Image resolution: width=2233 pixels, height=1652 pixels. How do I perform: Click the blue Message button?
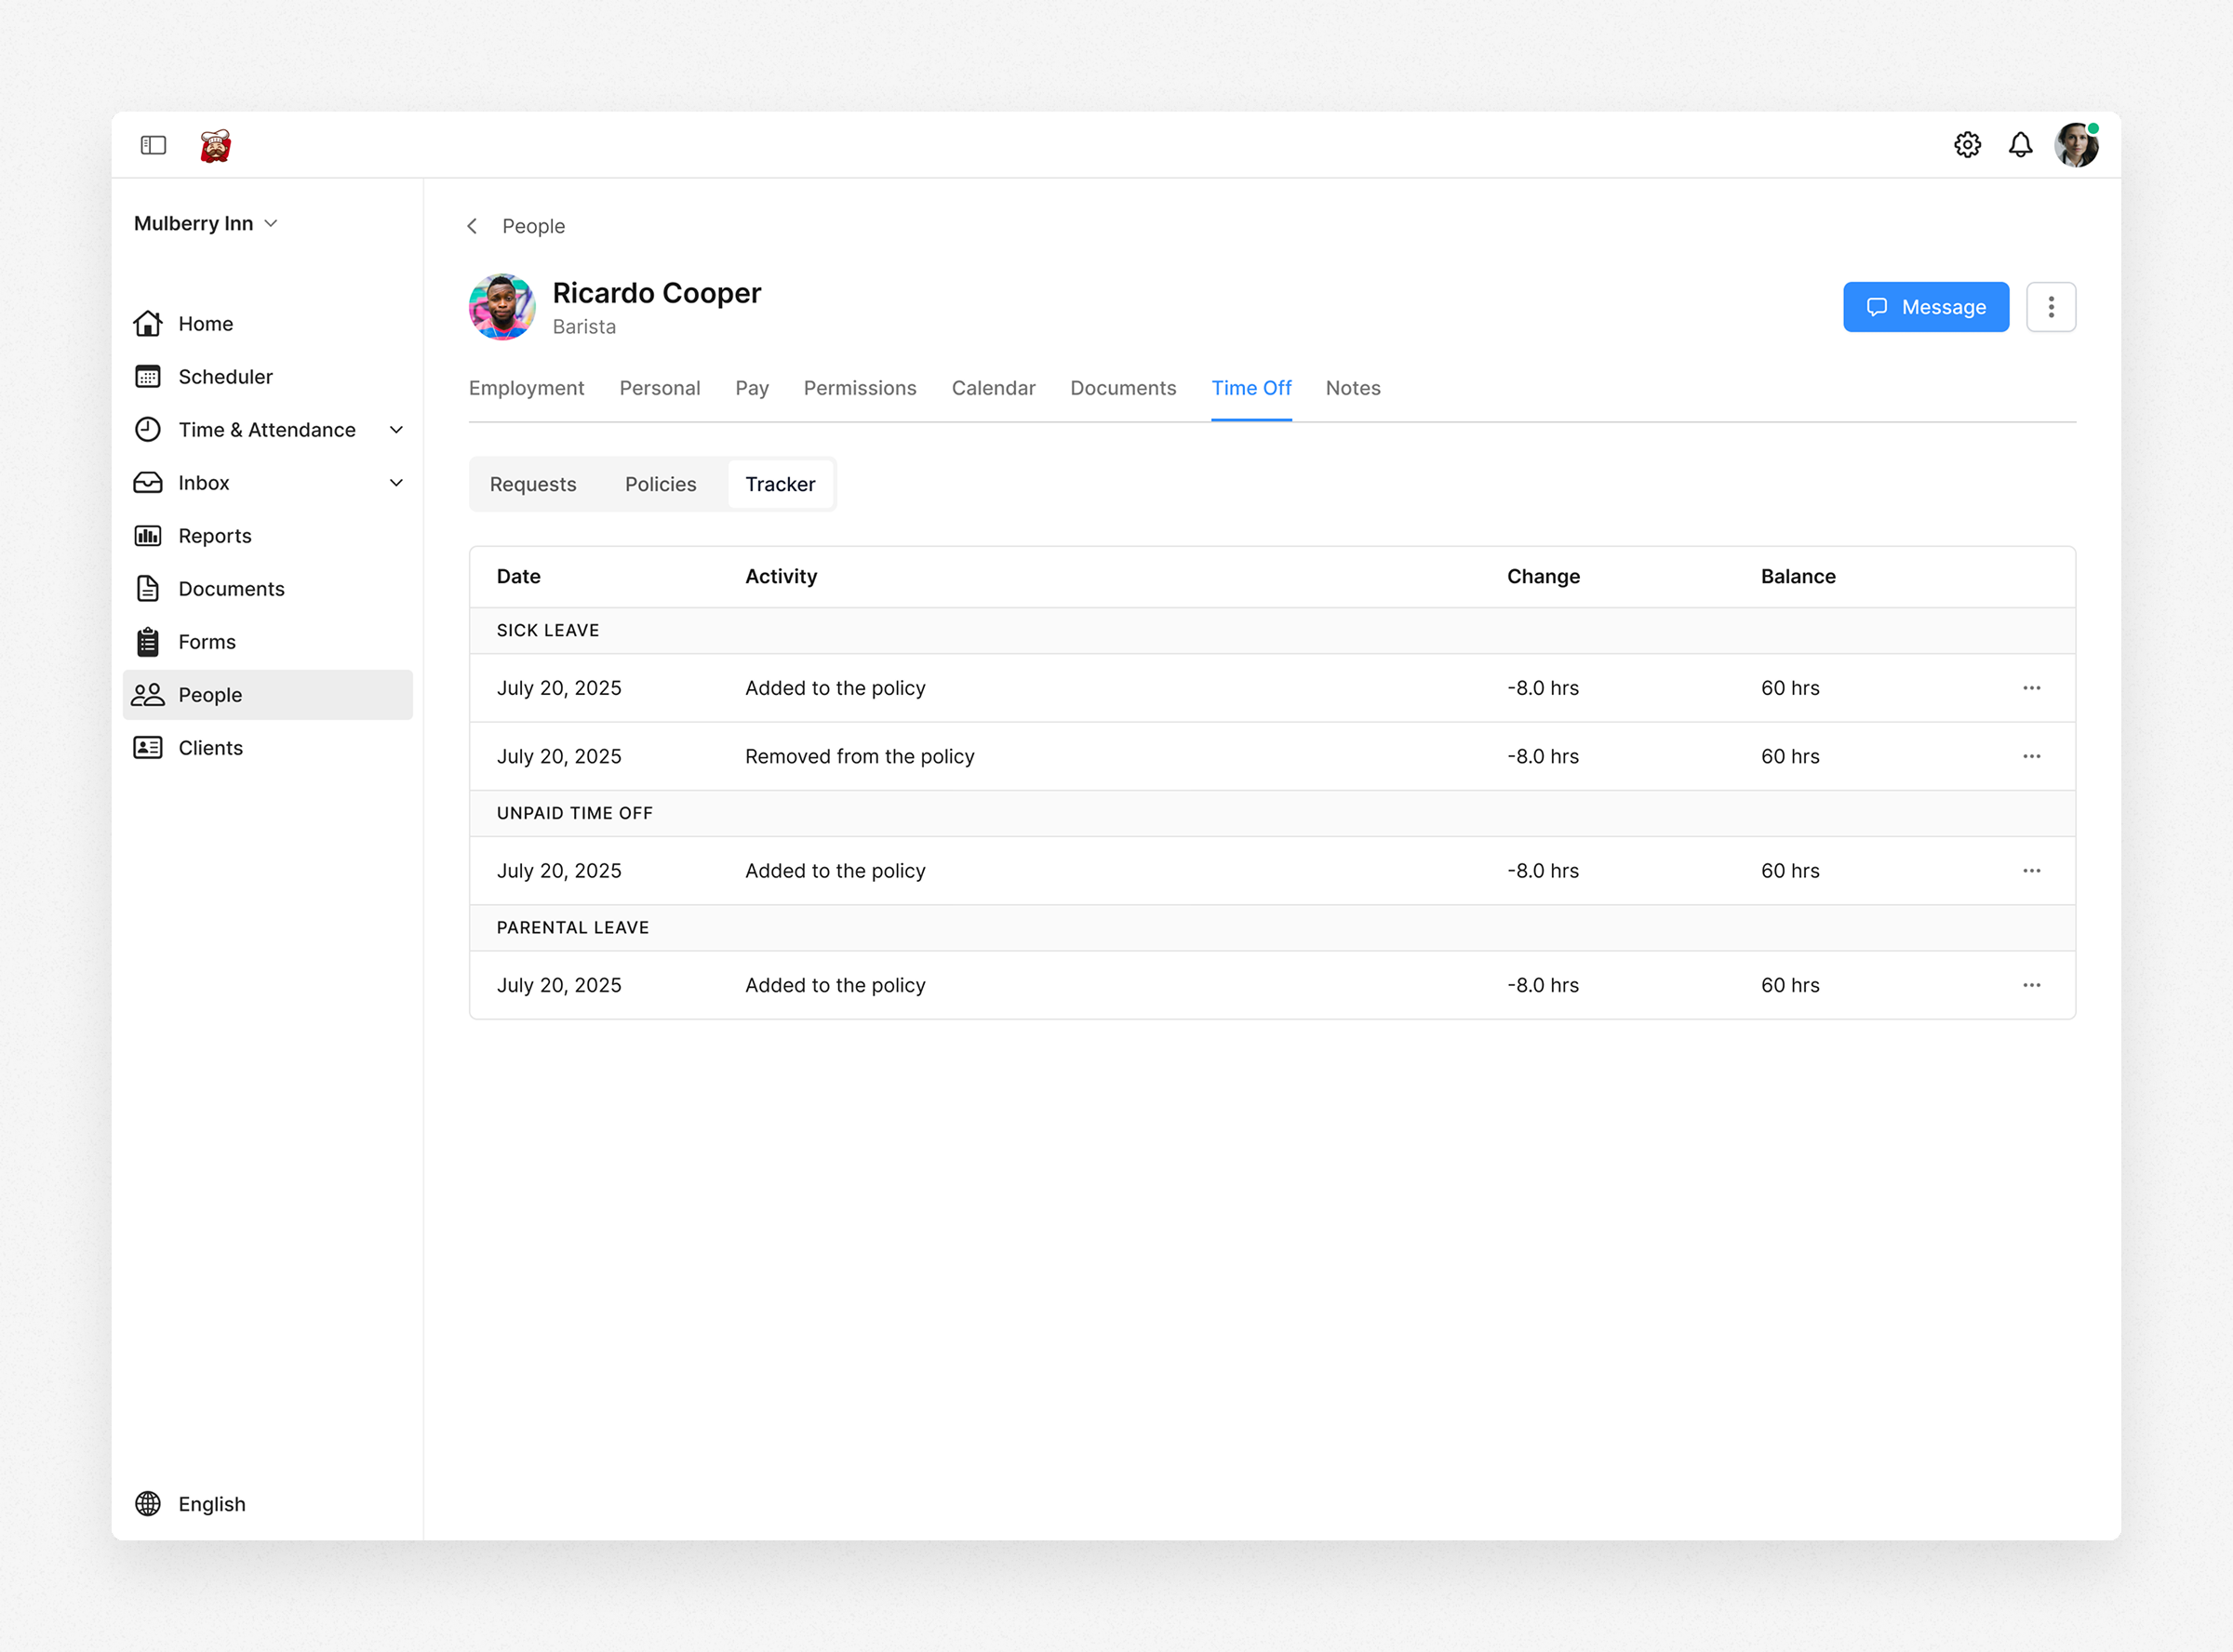pyautogui.click(x=1926, y=307)
